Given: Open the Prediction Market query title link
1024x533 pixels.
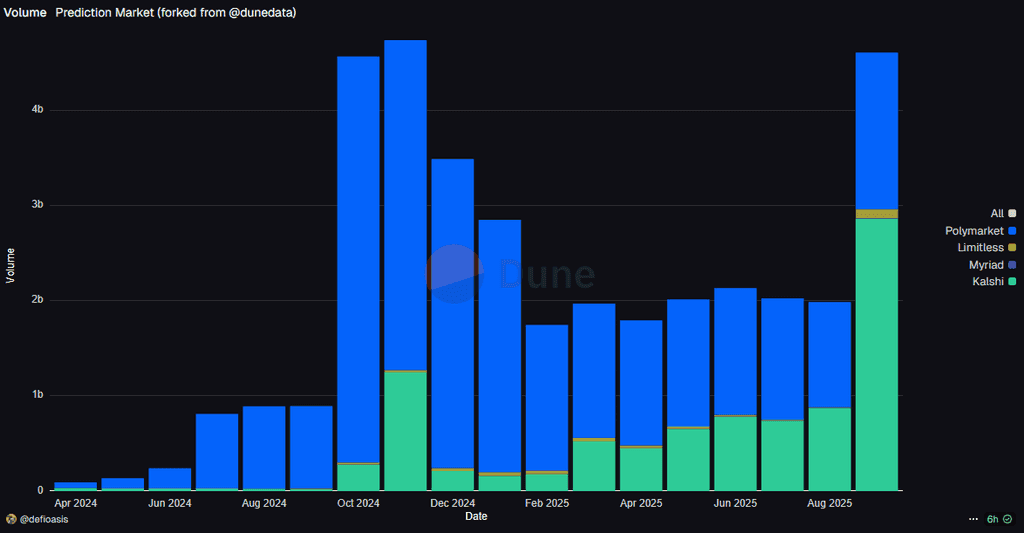Looking at the screenshot, I should click(176, 12).
